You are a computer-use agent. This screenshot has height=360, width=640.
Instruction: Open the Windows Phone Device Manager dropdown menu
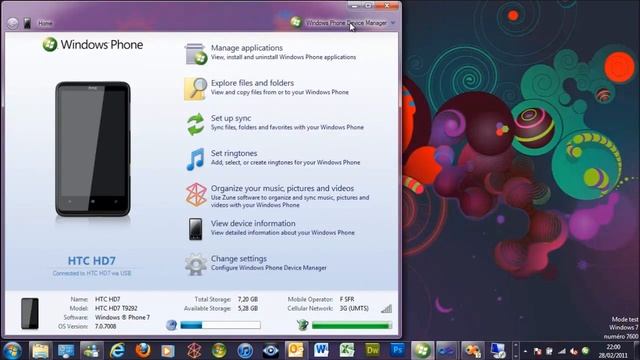393,23
